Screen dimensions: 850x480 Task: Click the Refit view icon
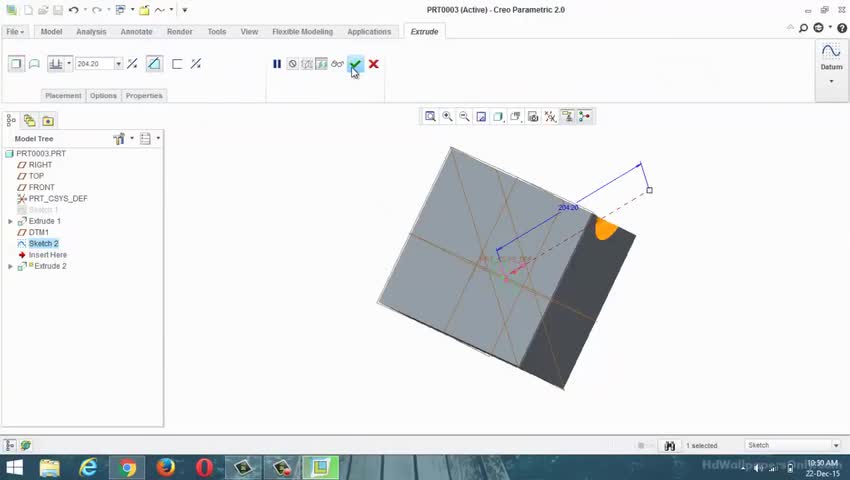(430, 117)
